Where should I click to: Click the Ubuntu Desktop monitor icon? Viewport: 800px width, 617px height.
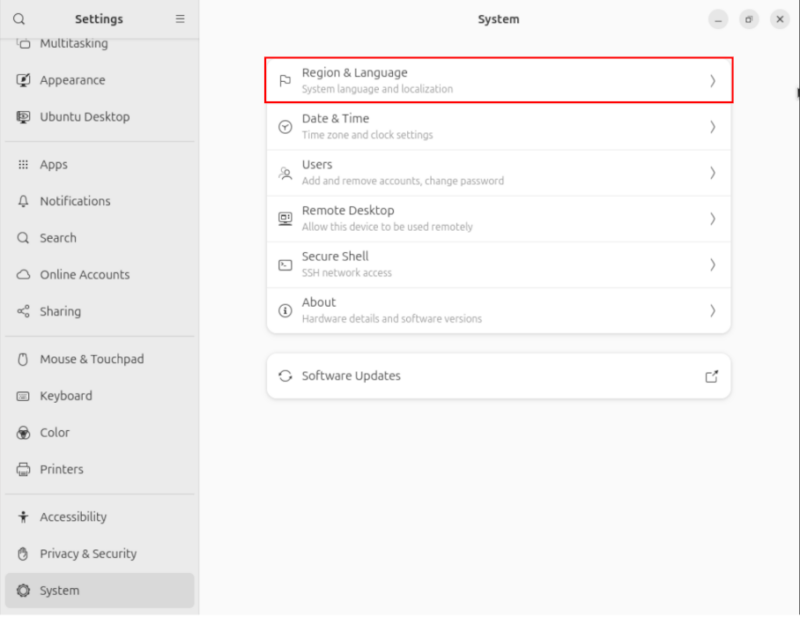pos(25,117)
